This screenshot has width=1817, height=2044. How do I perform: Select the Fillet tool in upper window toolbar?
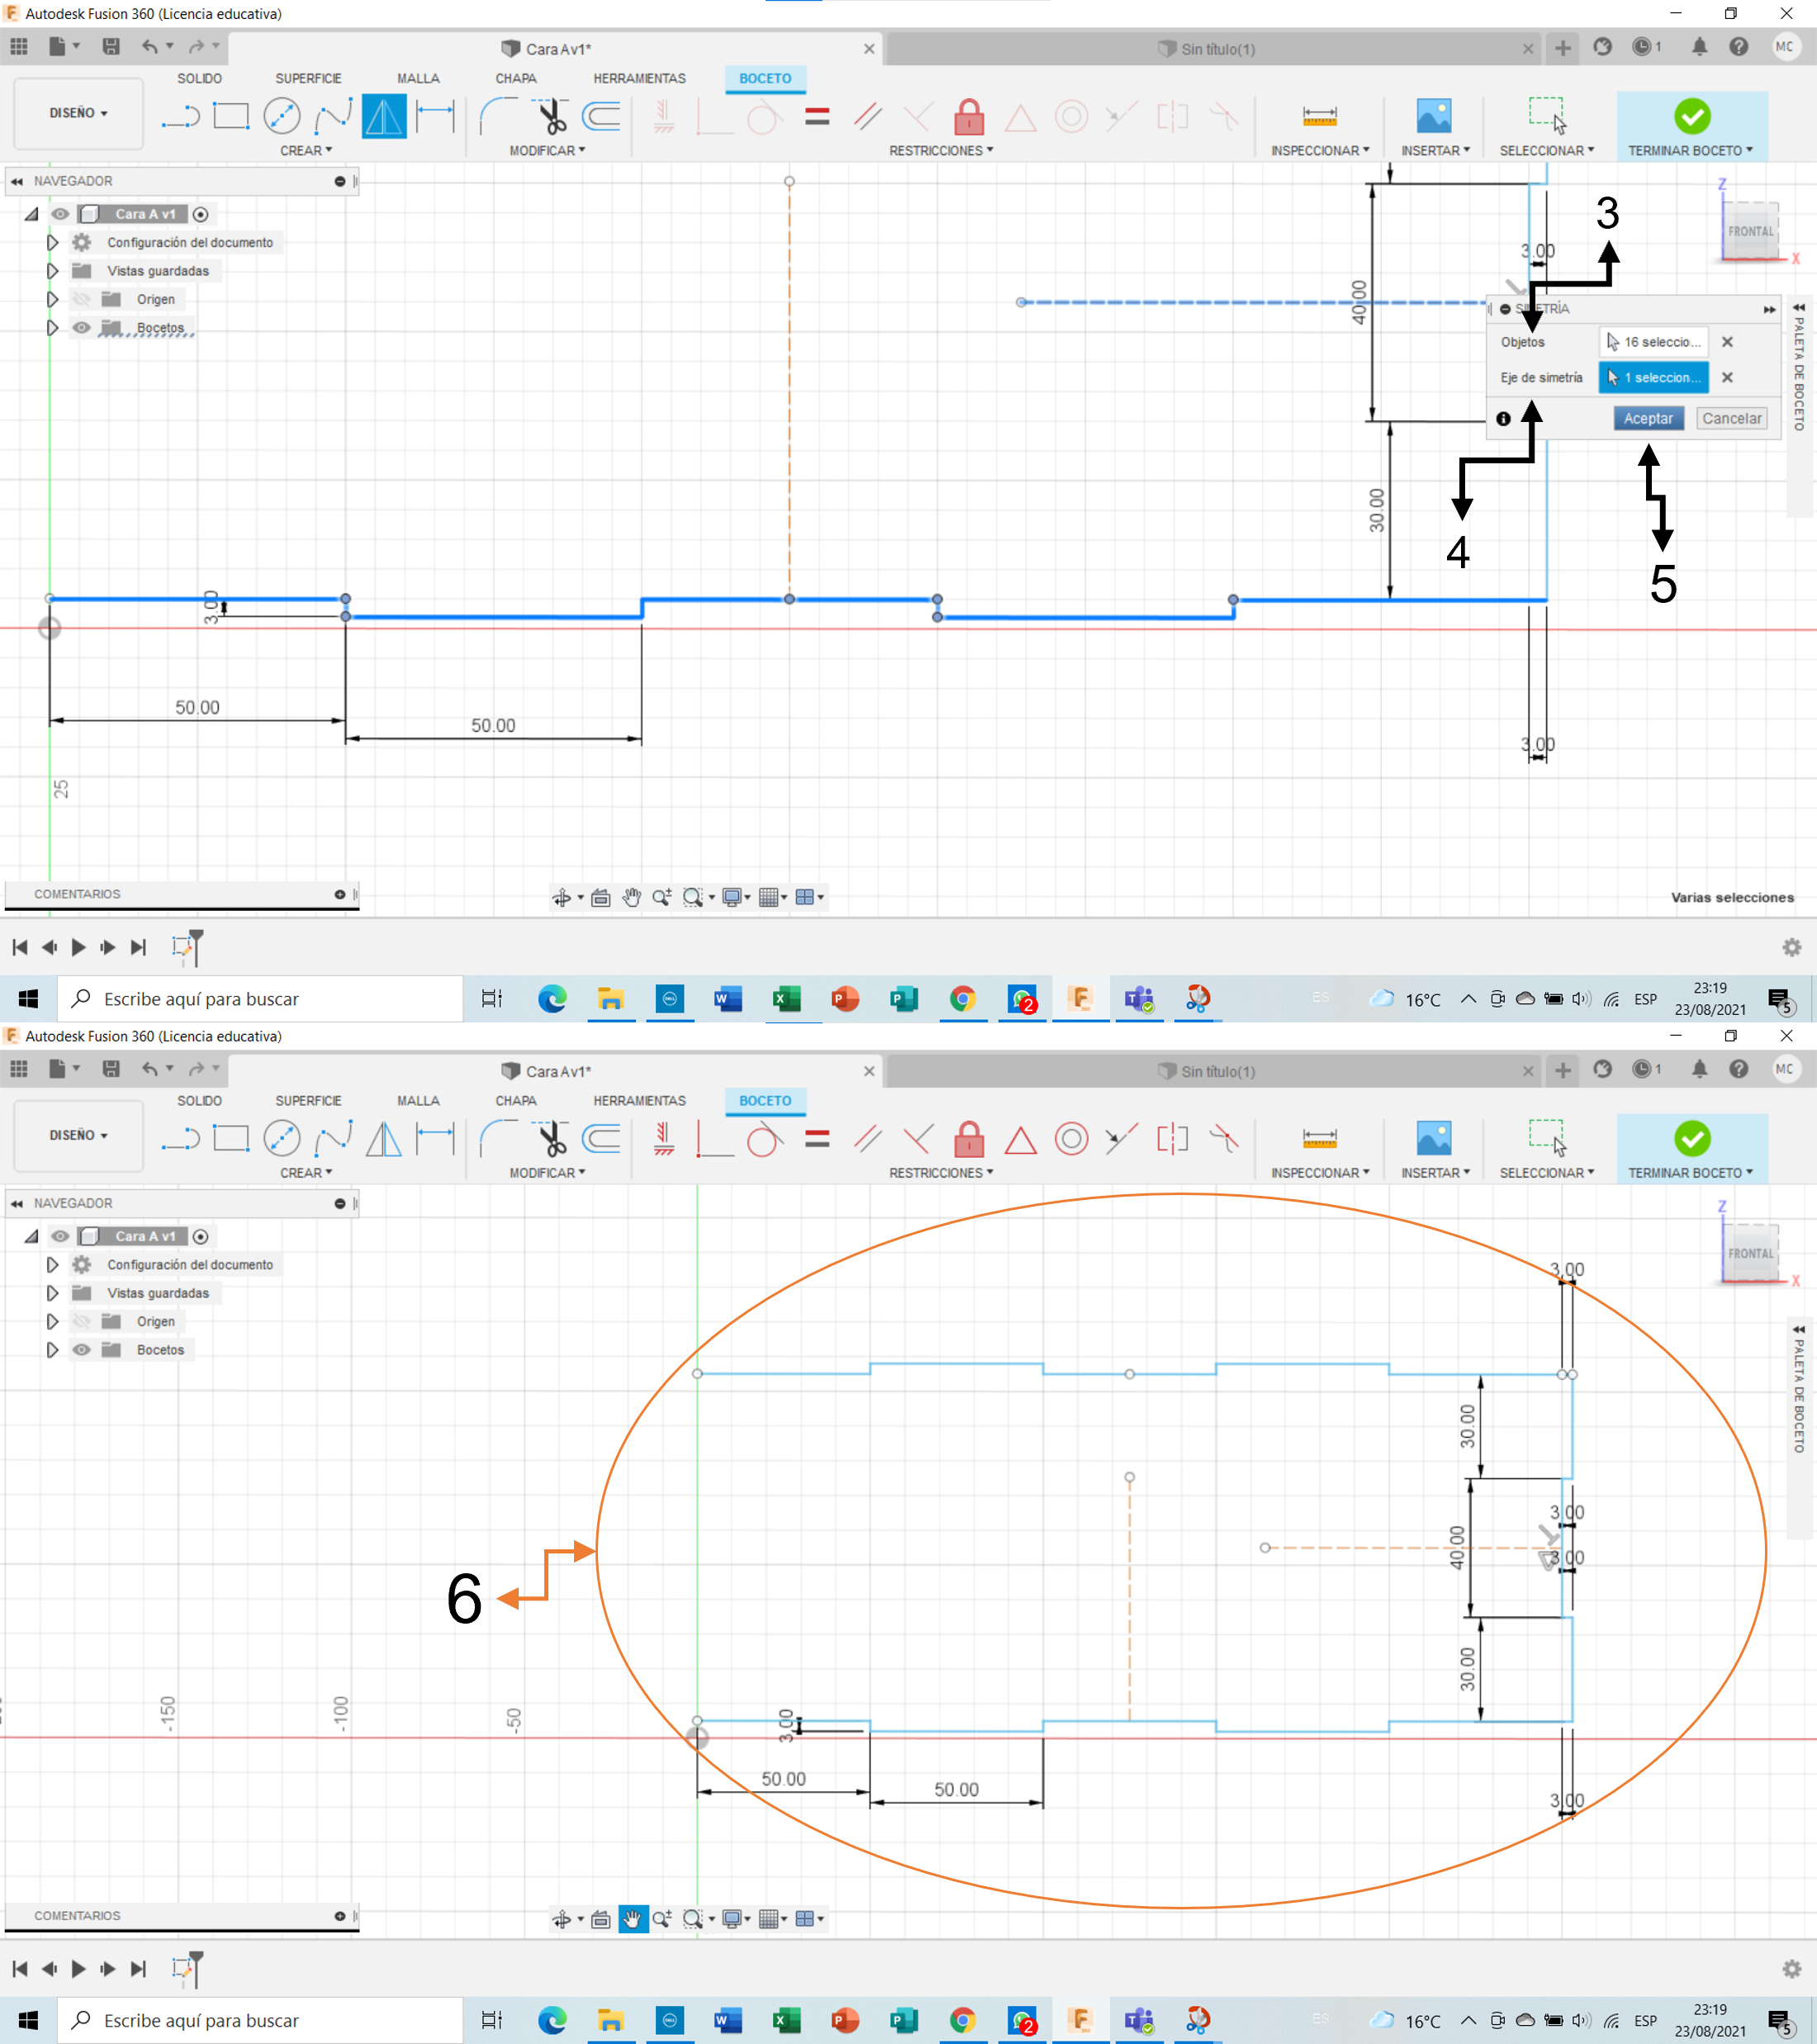[498, 116]
